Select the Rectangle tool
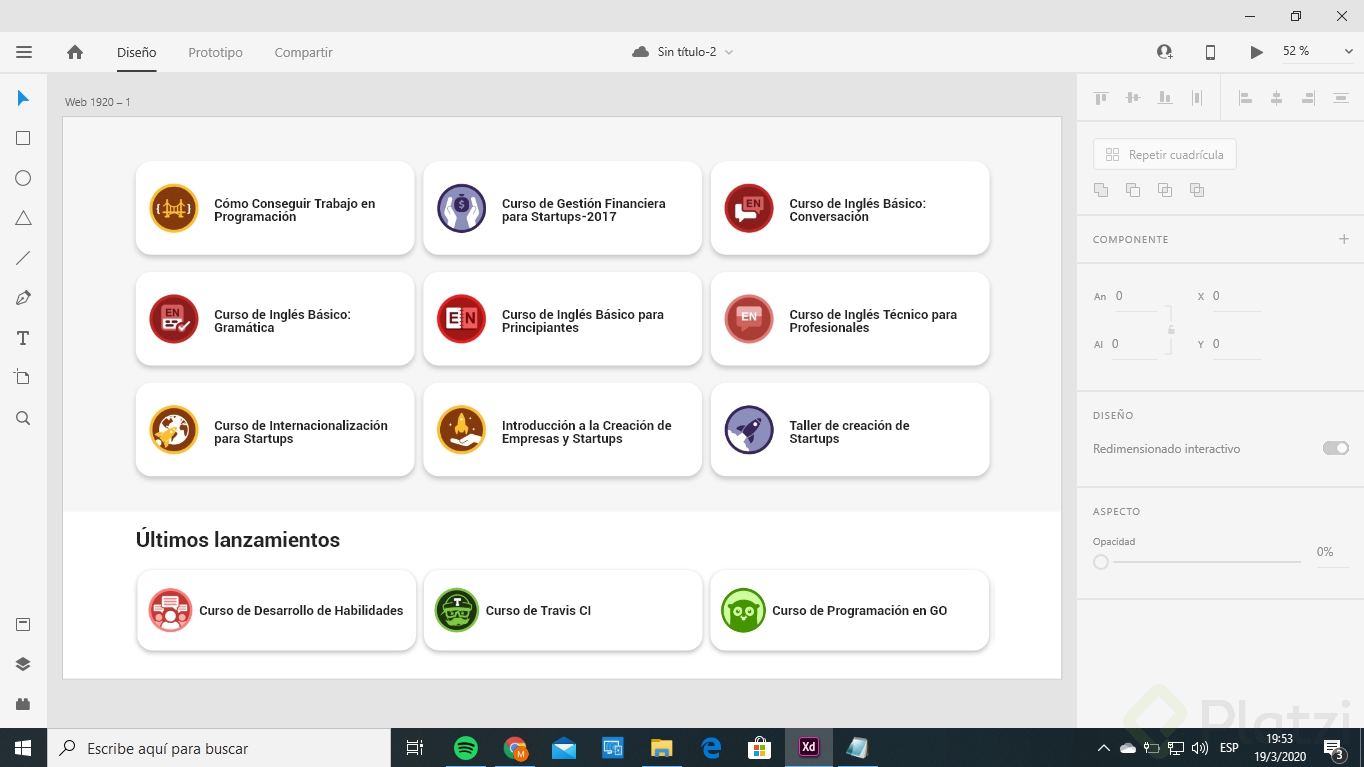 [23, 138]
